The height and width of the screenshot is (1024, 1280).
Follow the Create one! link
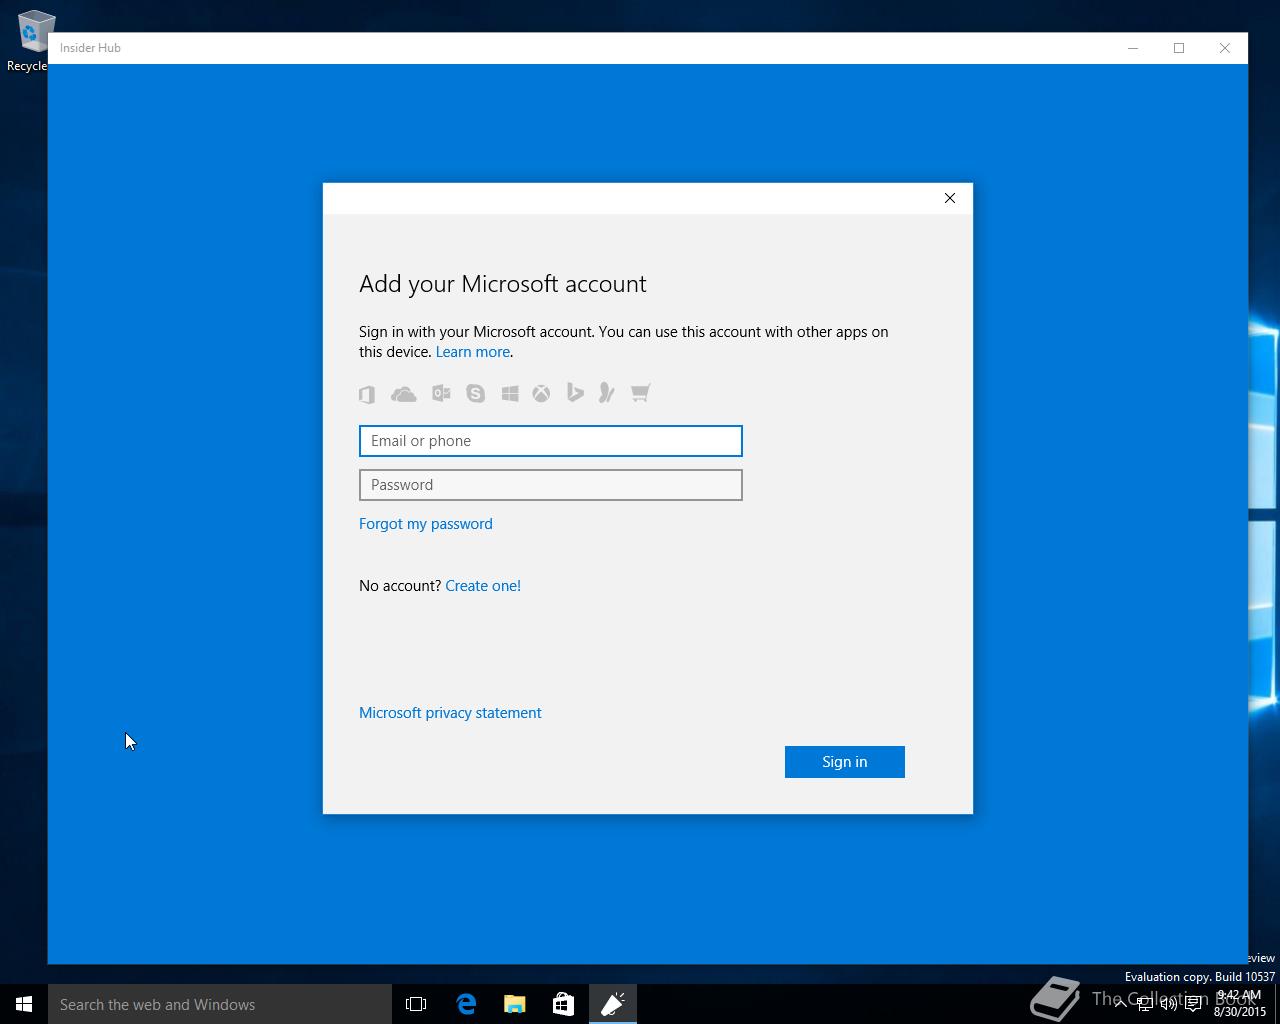point(483,586)
